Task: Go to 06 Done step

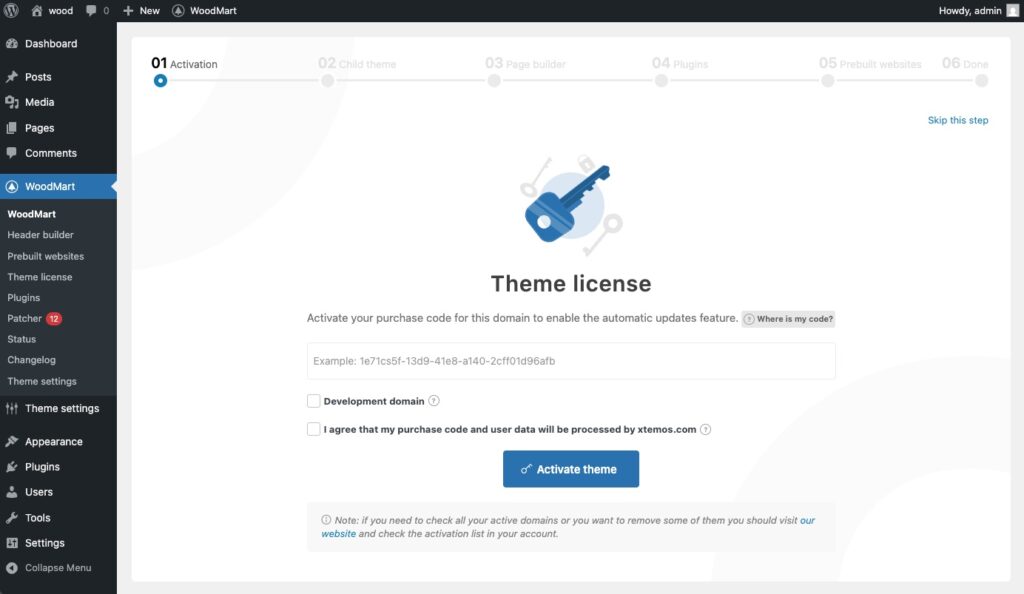Action: 965,63
